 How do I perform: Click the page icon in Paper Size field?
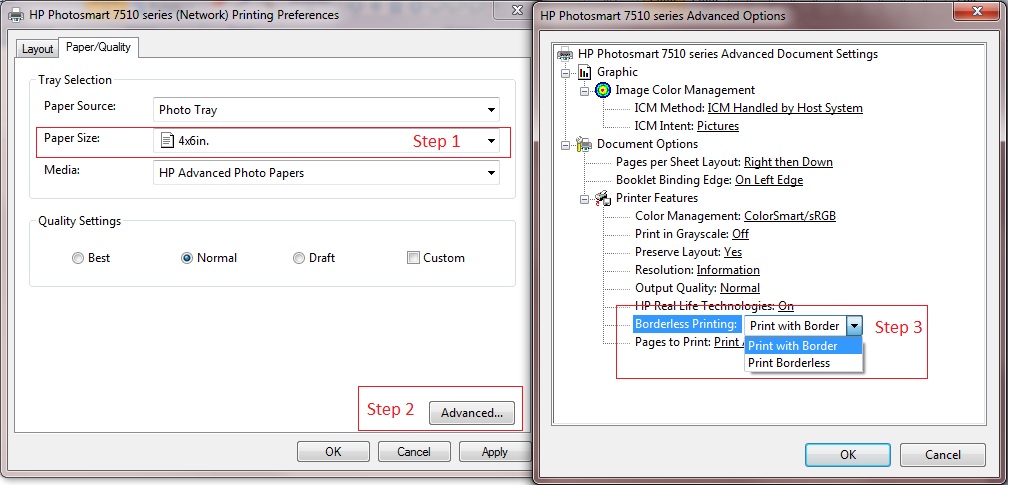coord(167,140)
